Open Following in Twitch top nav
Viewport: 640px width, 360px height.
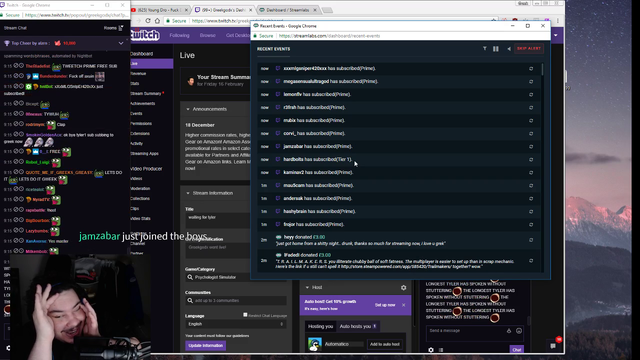(180, 36)
